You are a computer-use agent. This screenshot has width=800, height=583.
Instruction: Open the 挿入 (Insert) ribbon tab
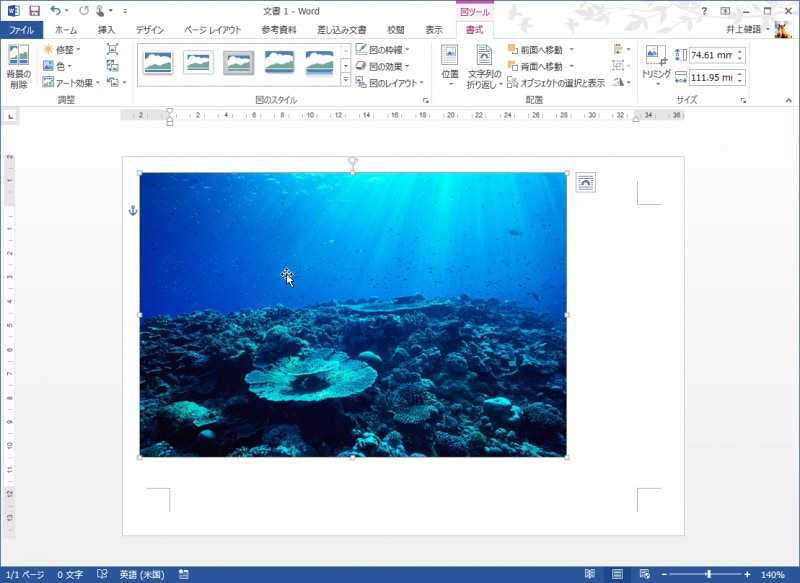click(x=106, y=30)
